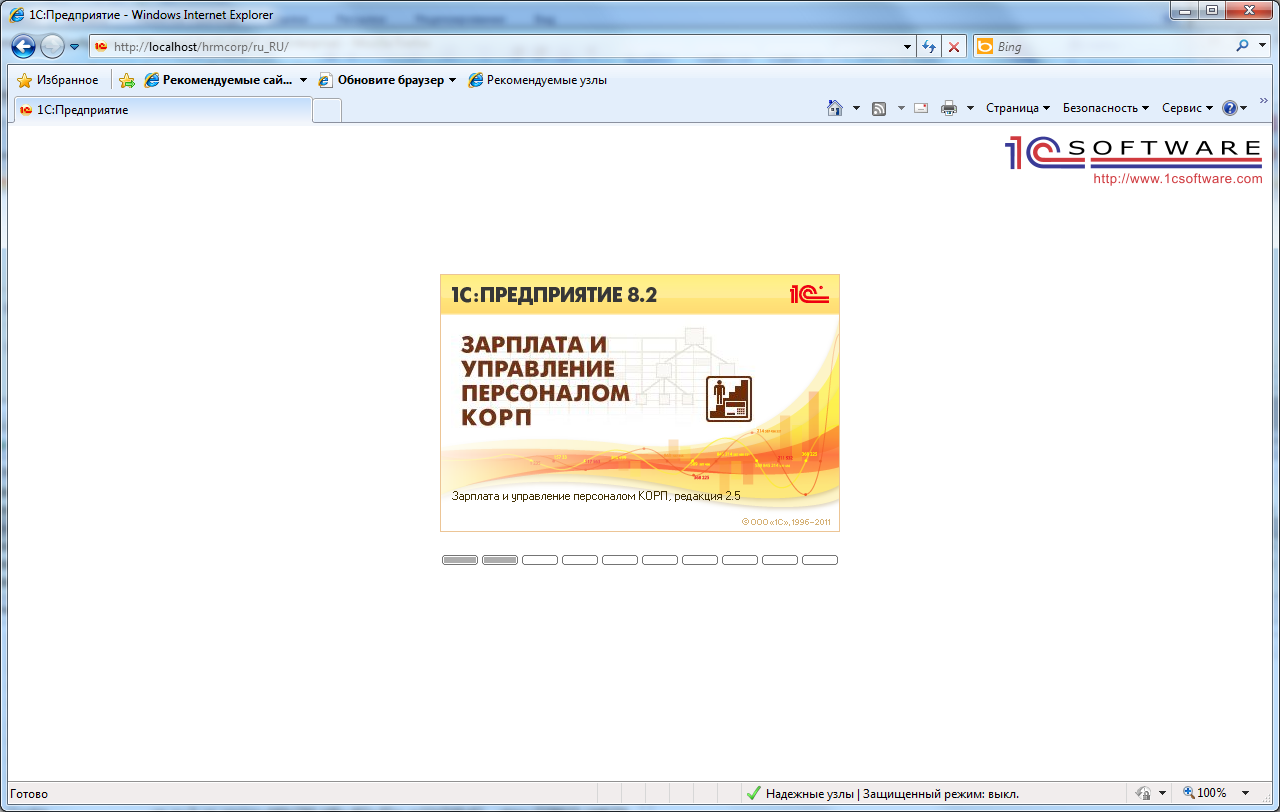The height and width of the screenshot is (812, 1280).
Task: Open a new blank tab
Action: point(327,110)
